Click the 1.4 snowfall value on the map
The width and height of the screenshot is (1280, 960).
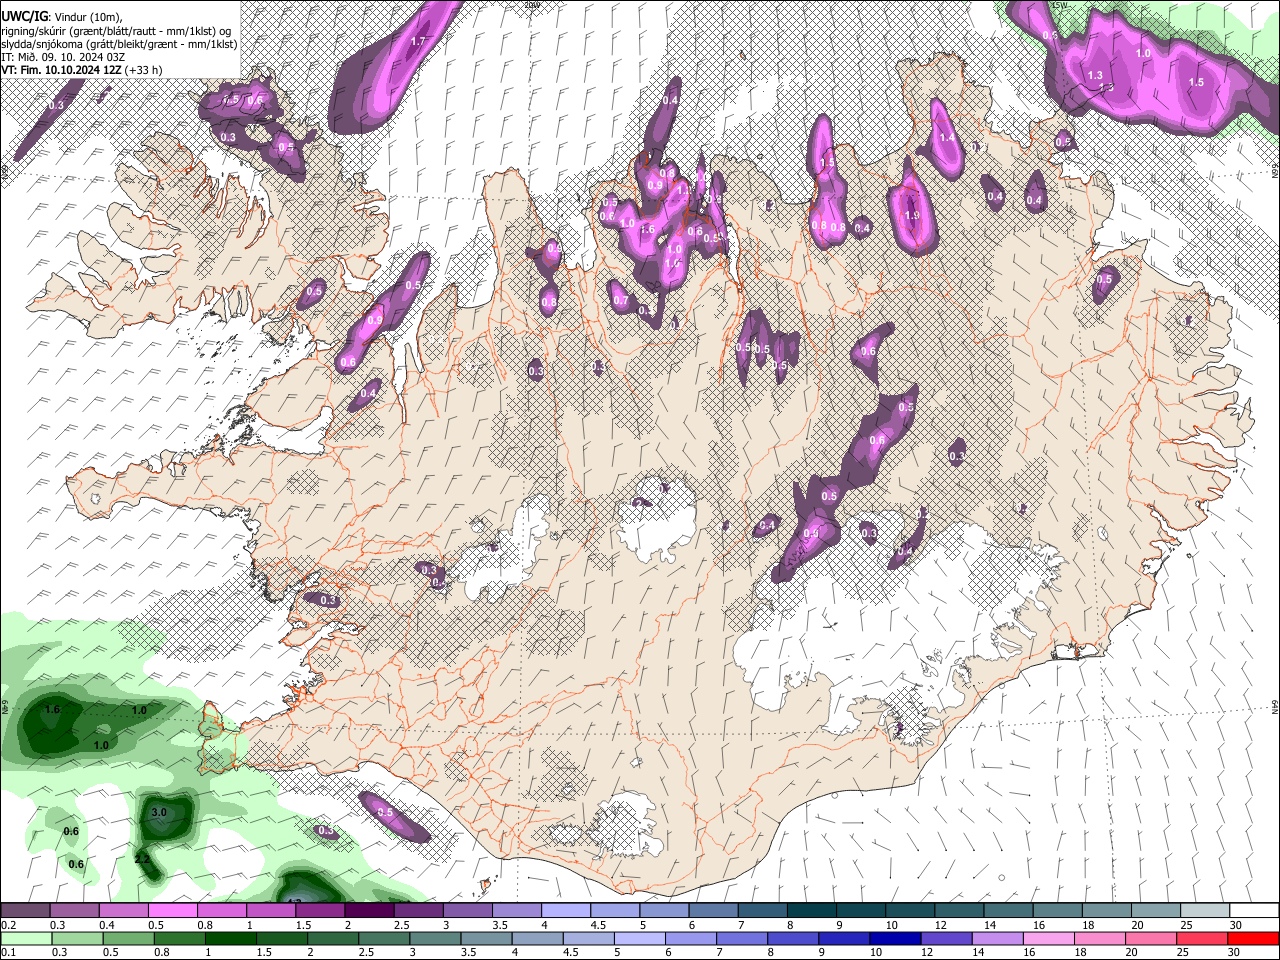tap(947, 137)
